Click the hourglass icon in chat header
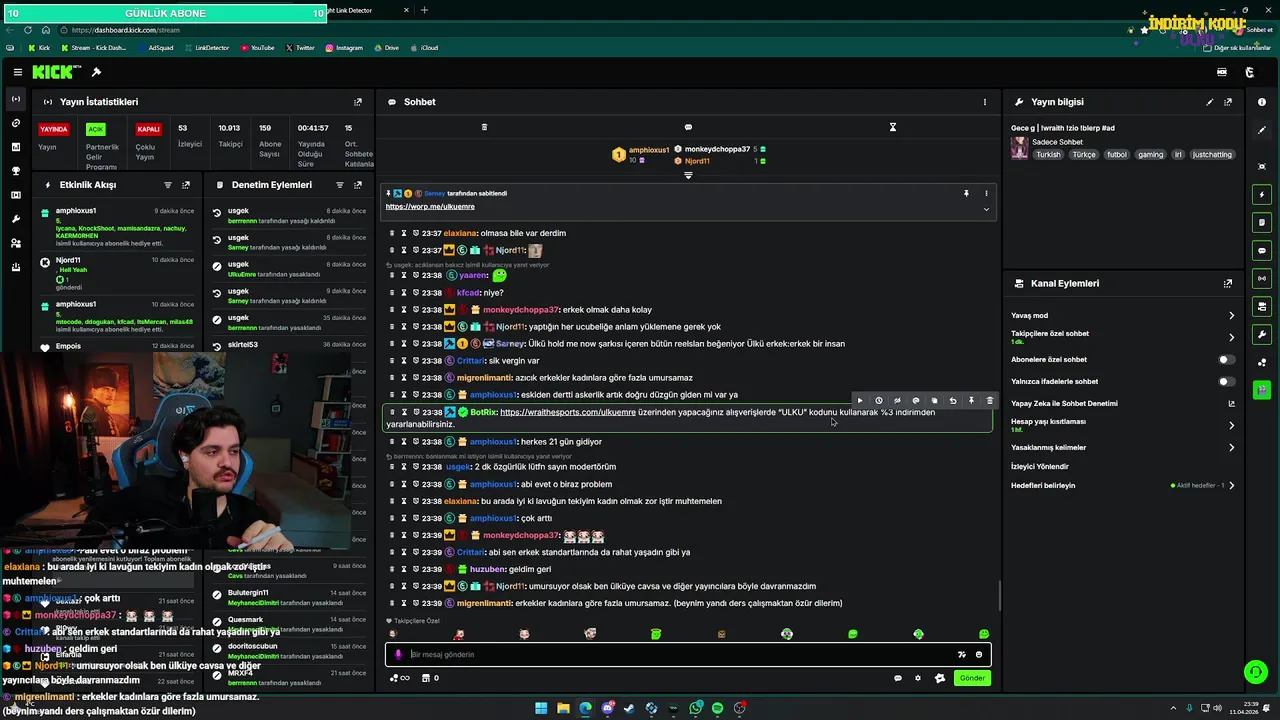The image size is (1280, 720). point(893,127)
